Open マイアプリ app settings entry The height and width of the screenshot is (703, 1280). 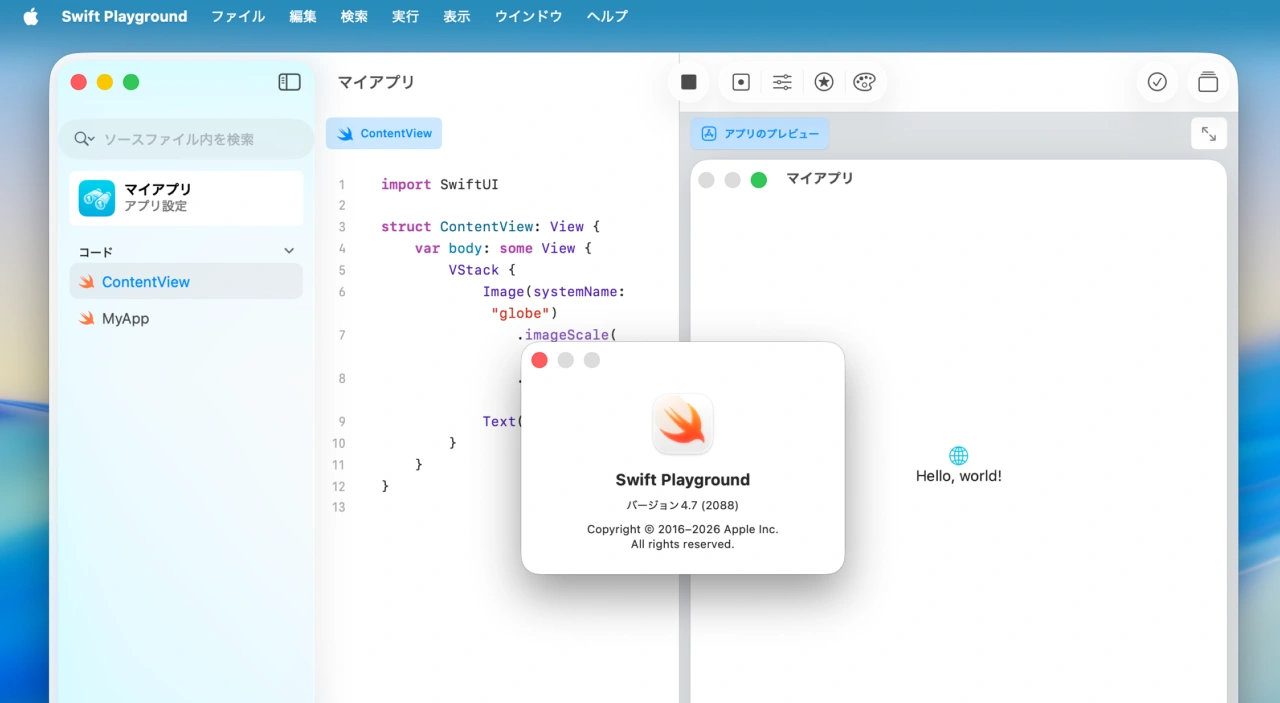pyautogui.click(x=185, y=198)
